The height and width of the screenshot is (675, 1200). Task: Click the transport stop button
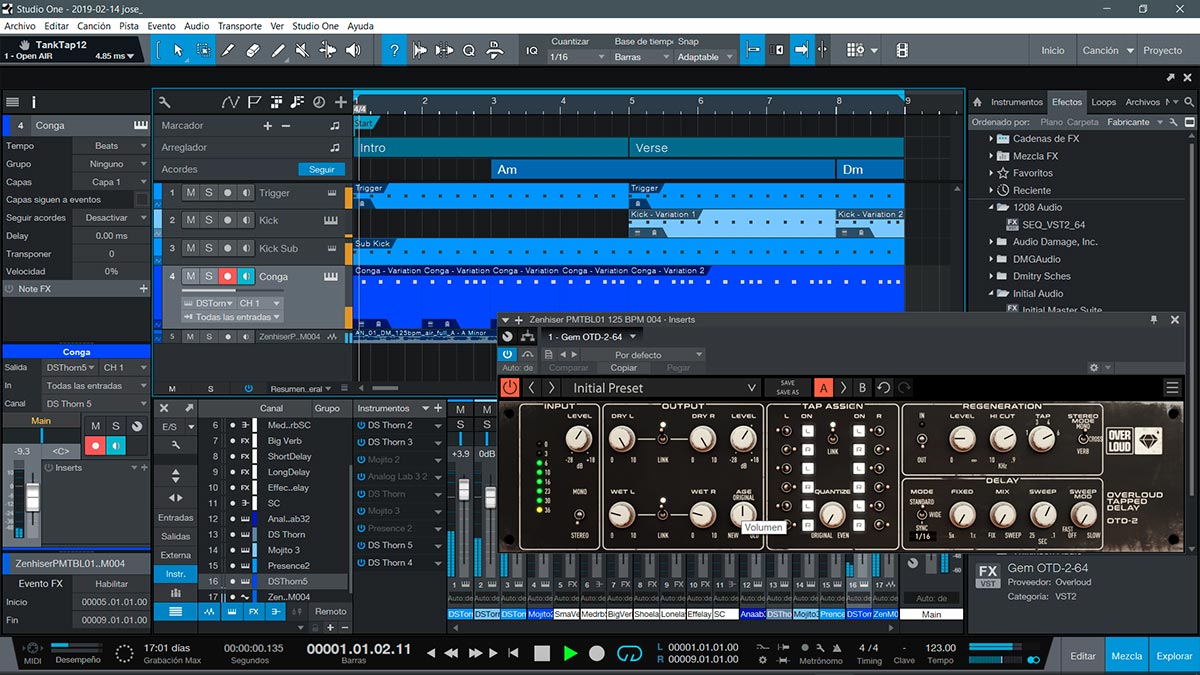(542, 653)
